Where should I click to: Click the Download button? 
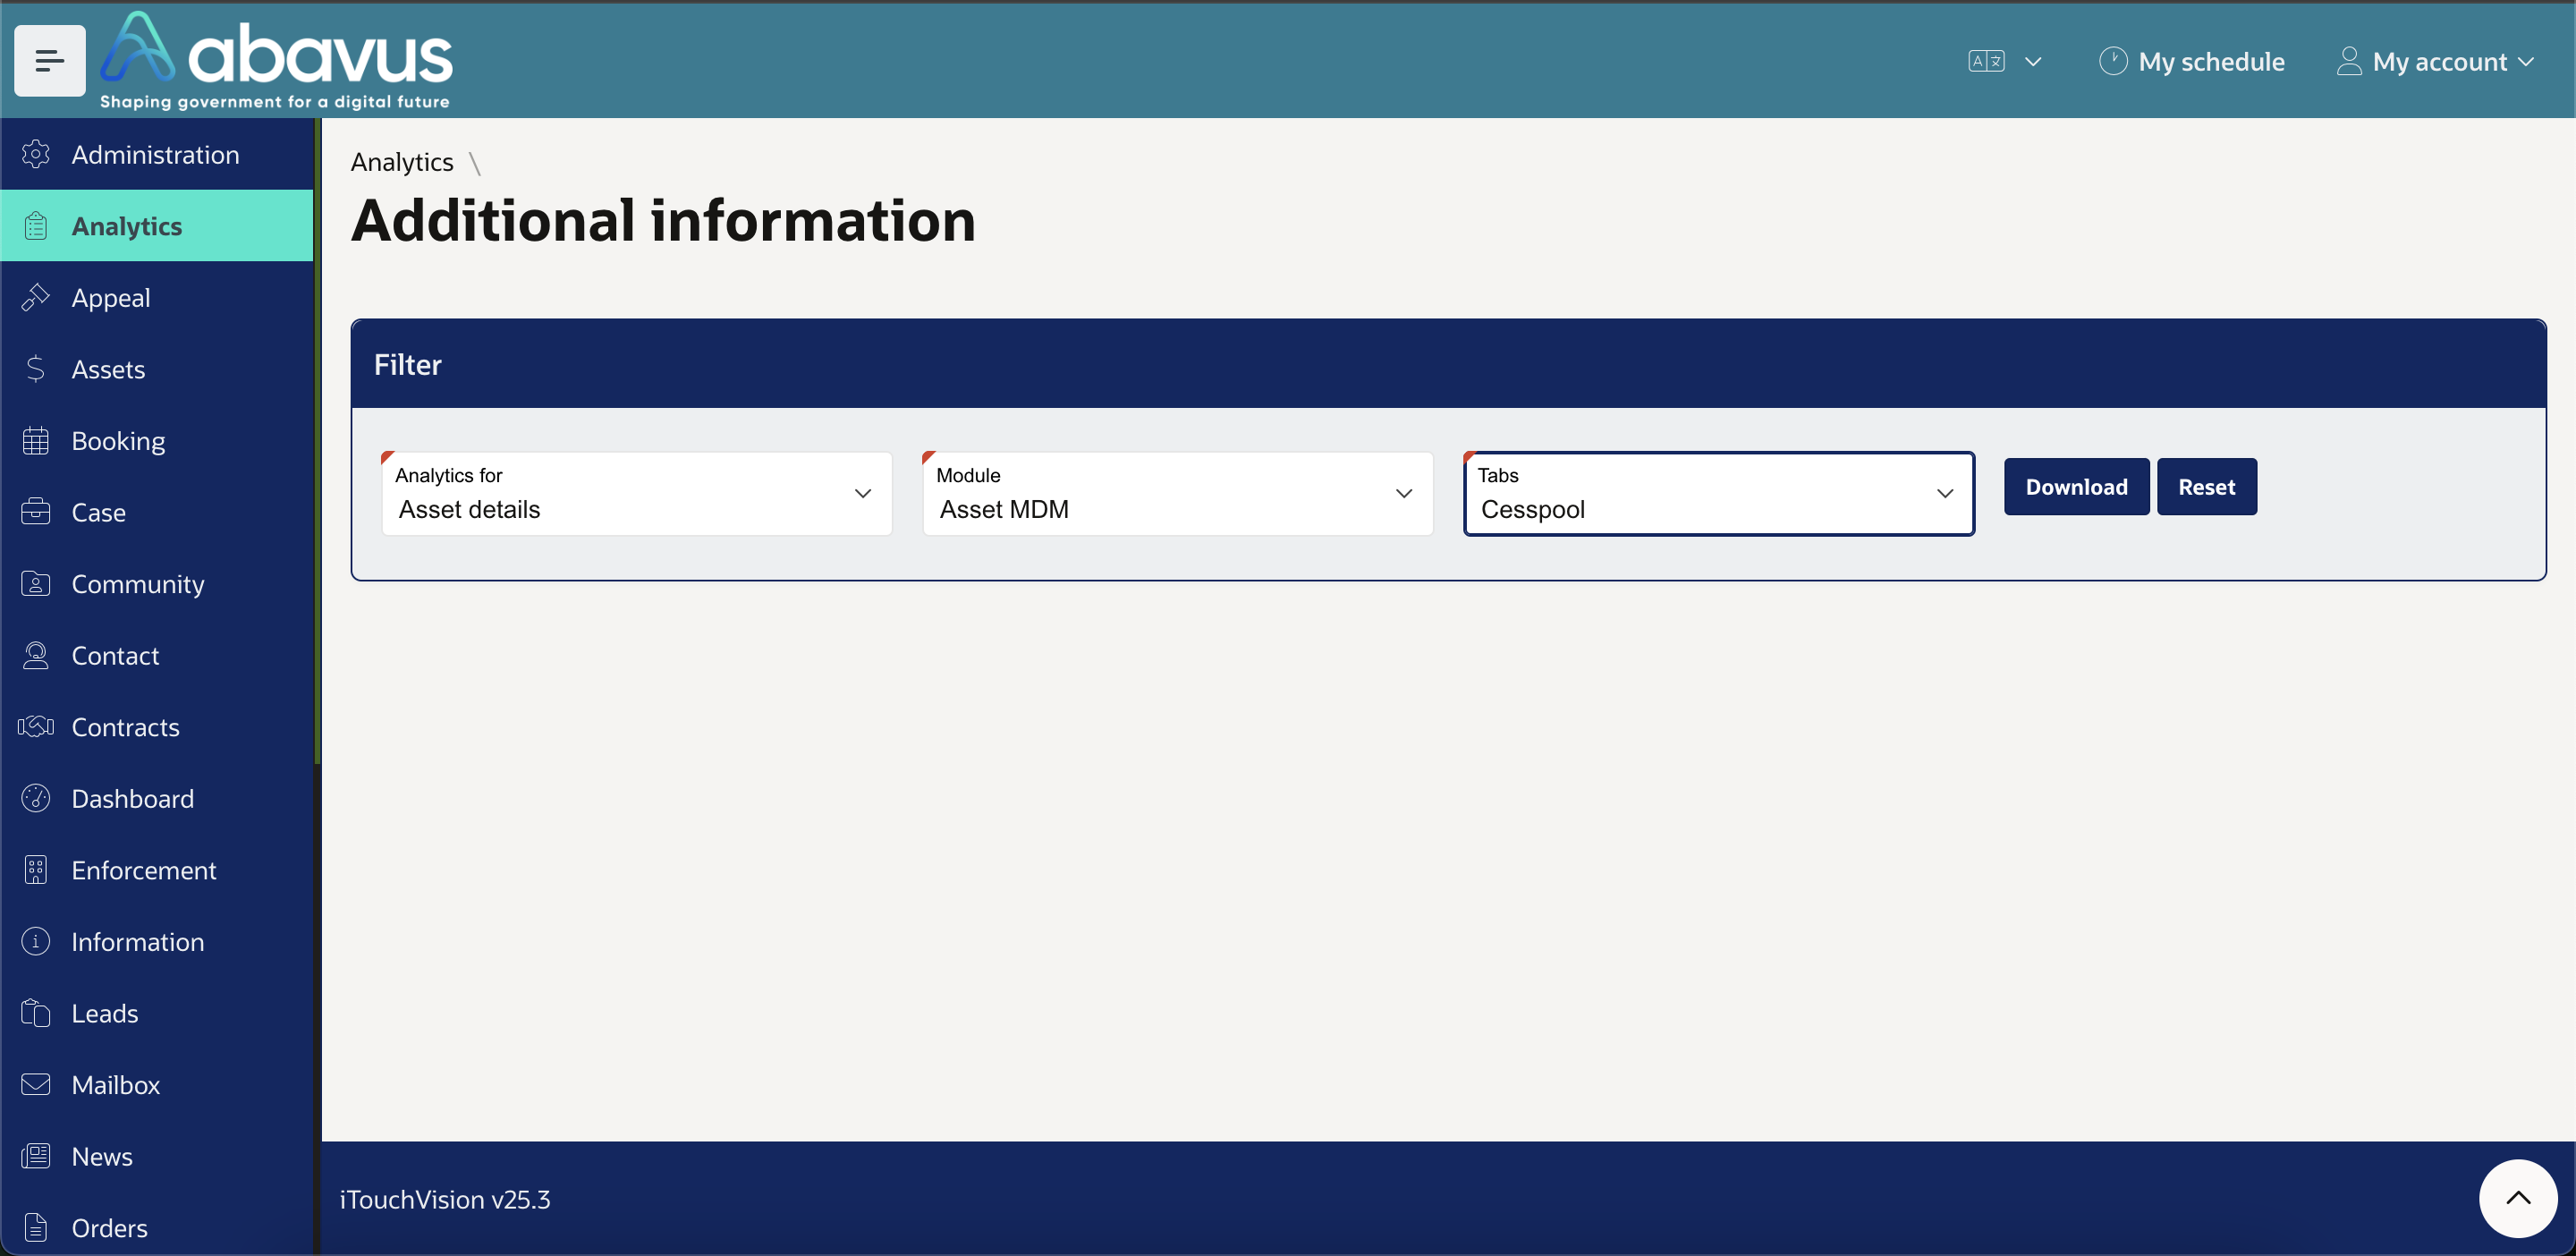click(2077, 487)
